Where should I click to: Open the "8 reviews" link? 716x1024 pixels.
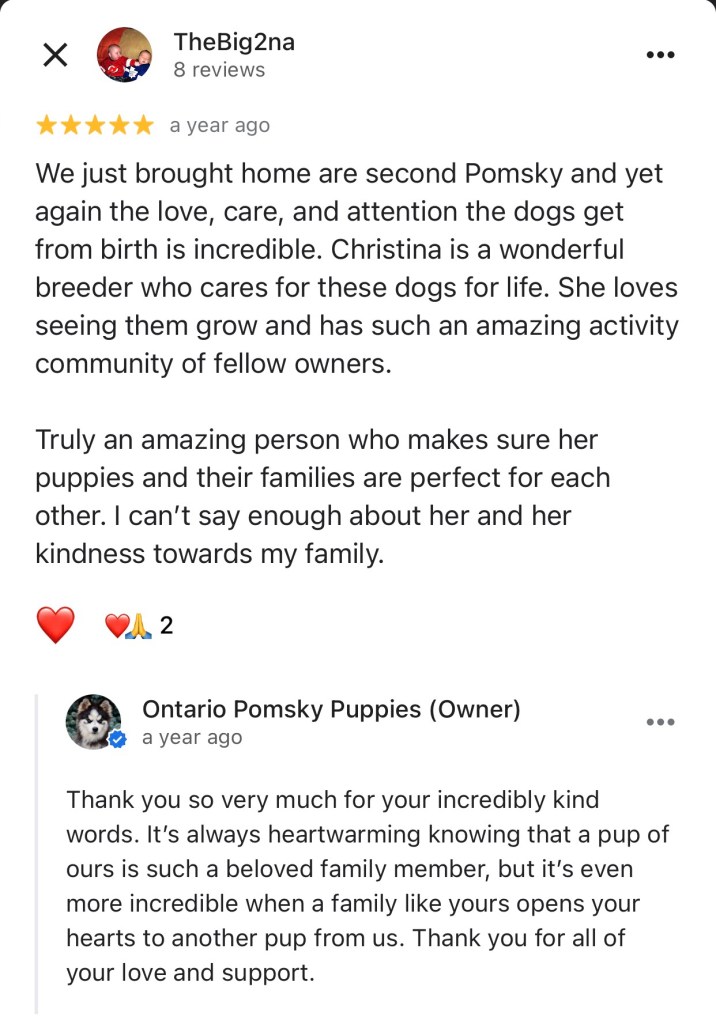pos(219,70)
